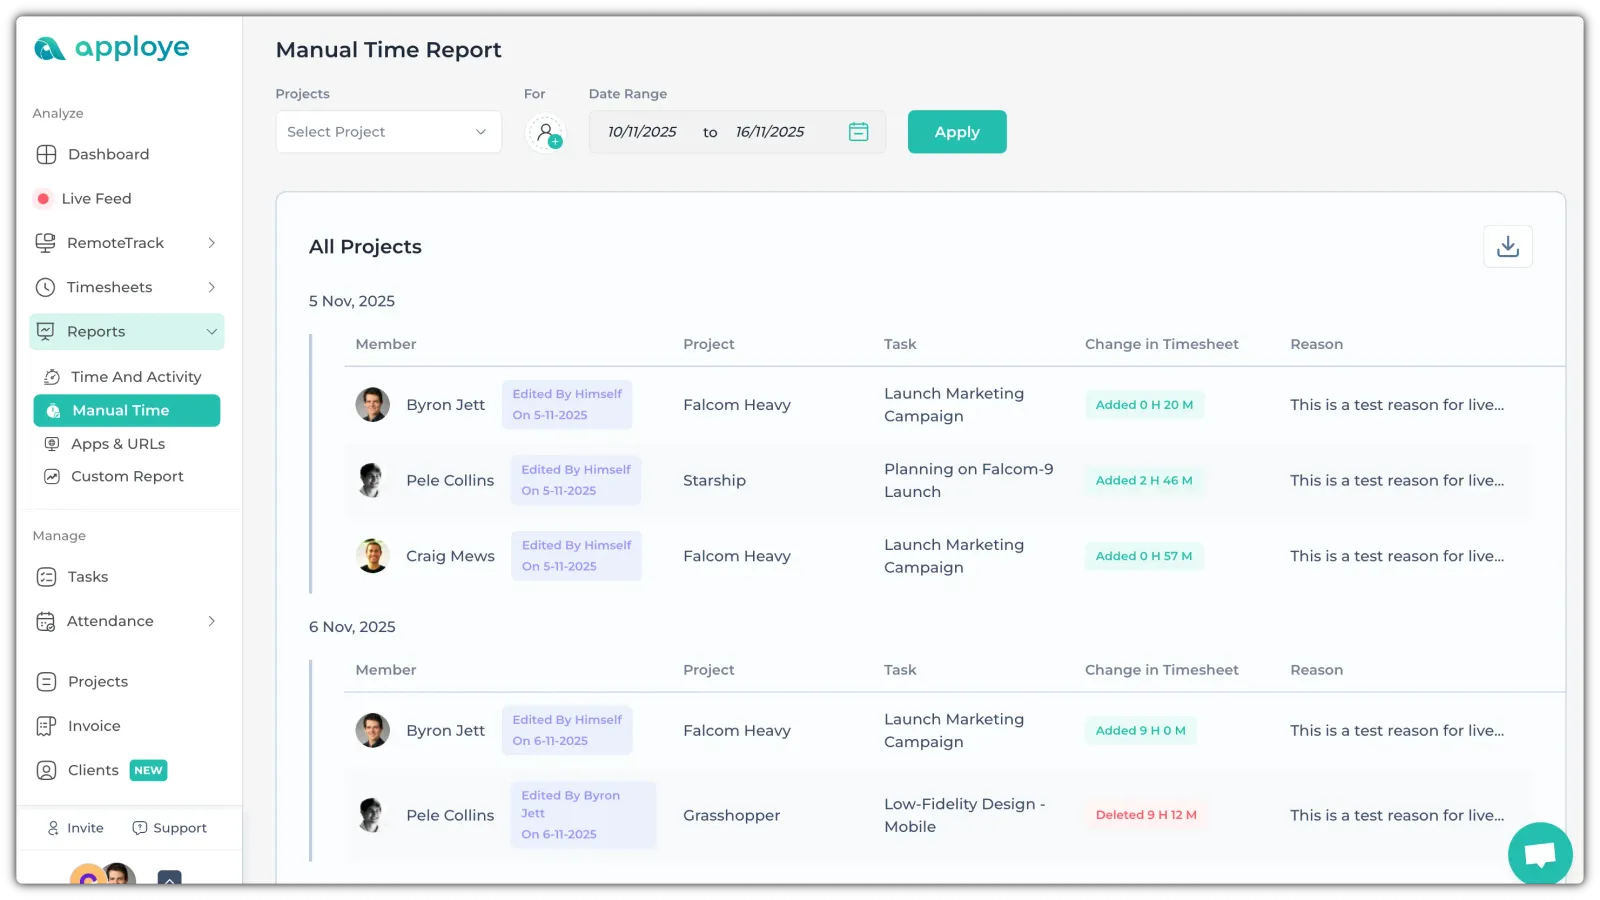This screenshot has height=900, width=1600.
Task: Open the Apps & URLs report
Action: 118,444
